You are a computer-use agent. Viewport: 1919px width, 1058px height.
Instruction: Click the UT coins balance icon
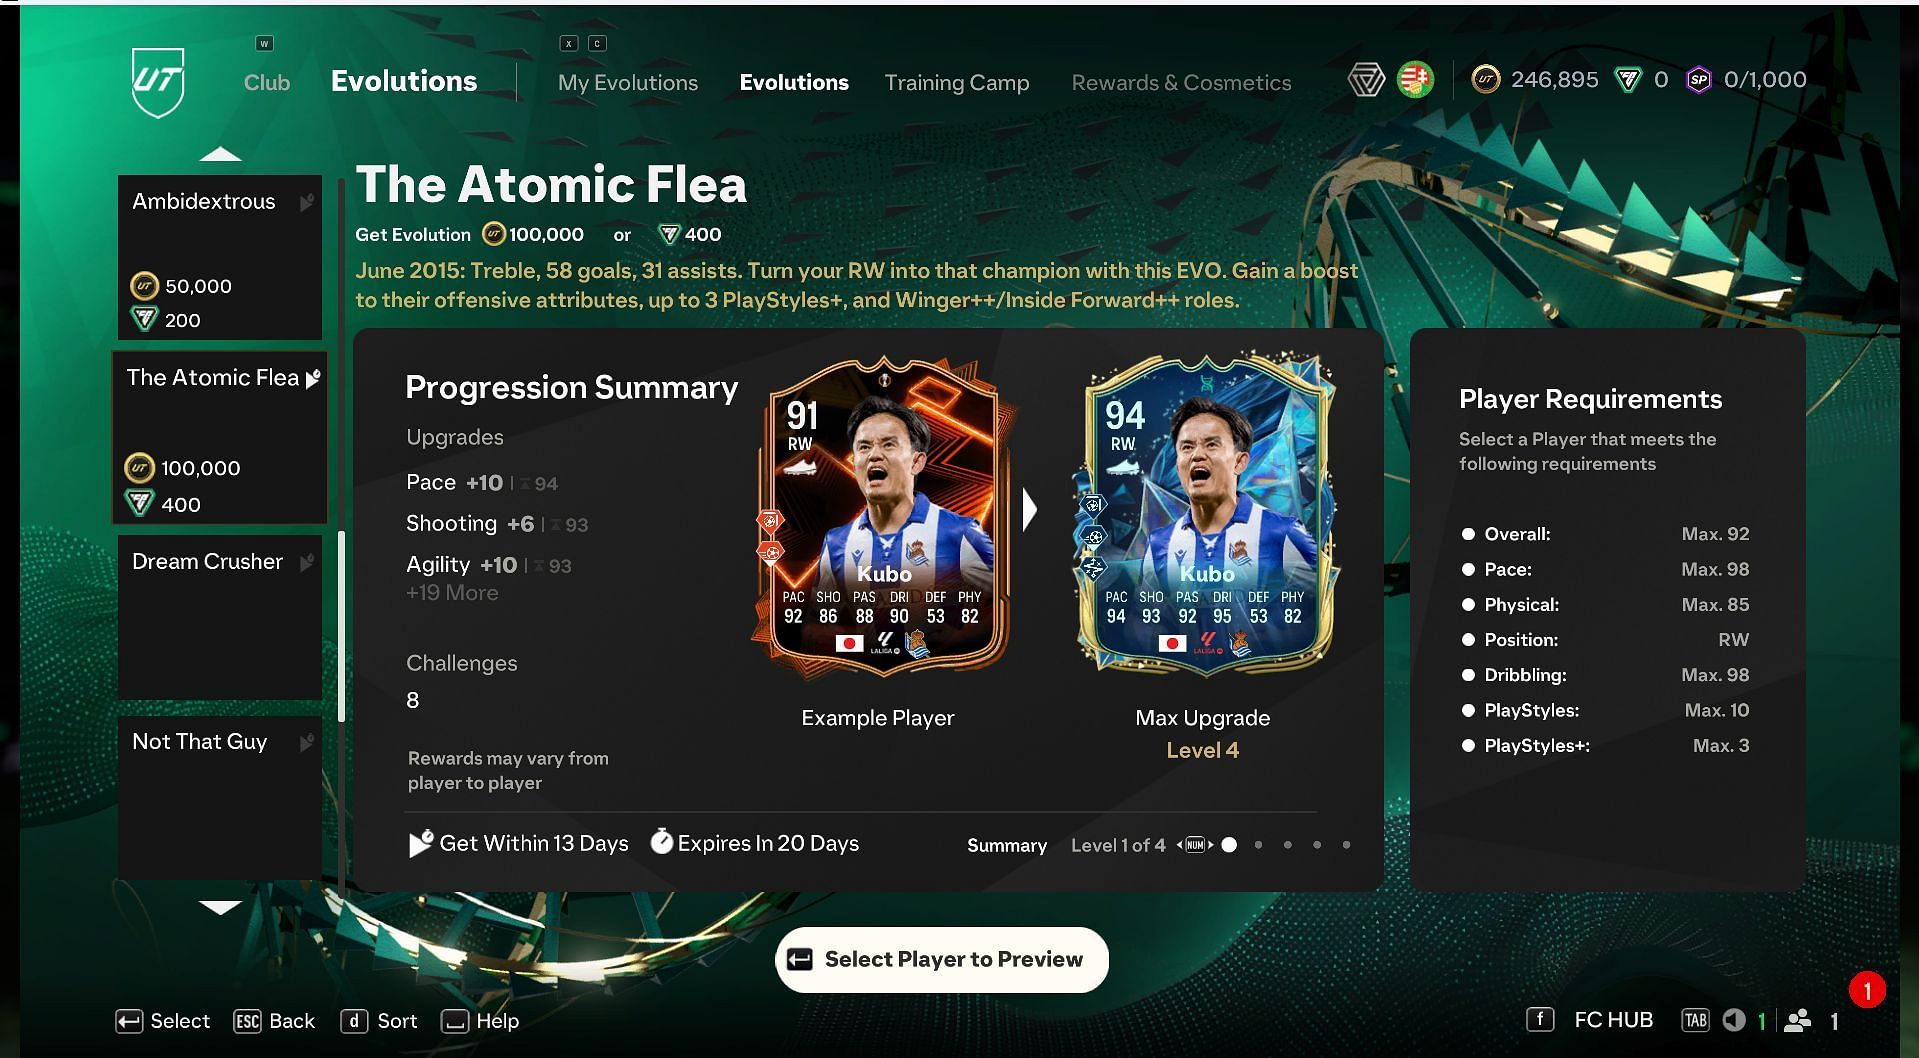click(1486, 80)
